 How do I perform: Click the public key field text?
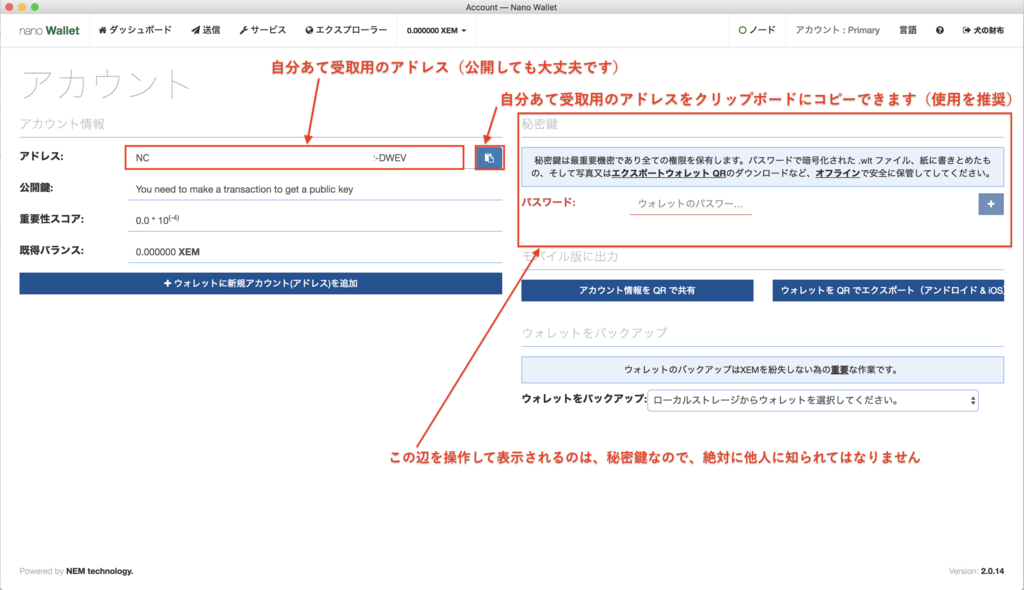(244, 189)
